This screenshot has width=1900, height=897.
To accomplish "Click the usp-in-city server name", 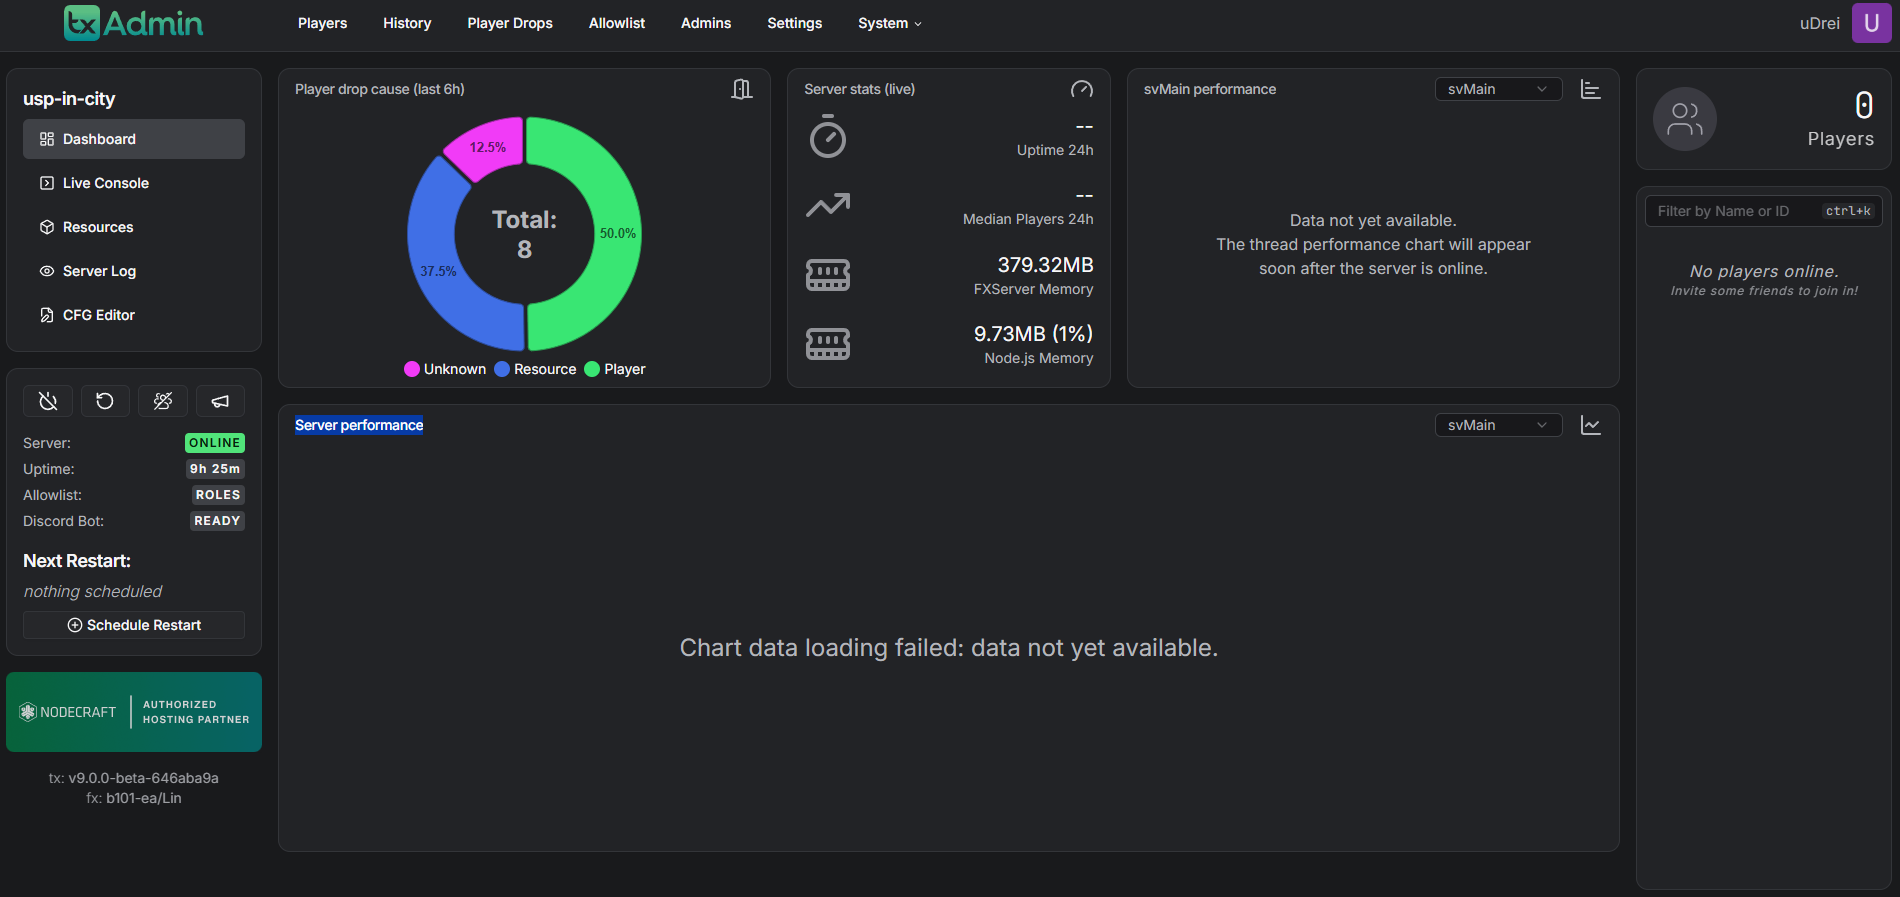I will (69, 99).
